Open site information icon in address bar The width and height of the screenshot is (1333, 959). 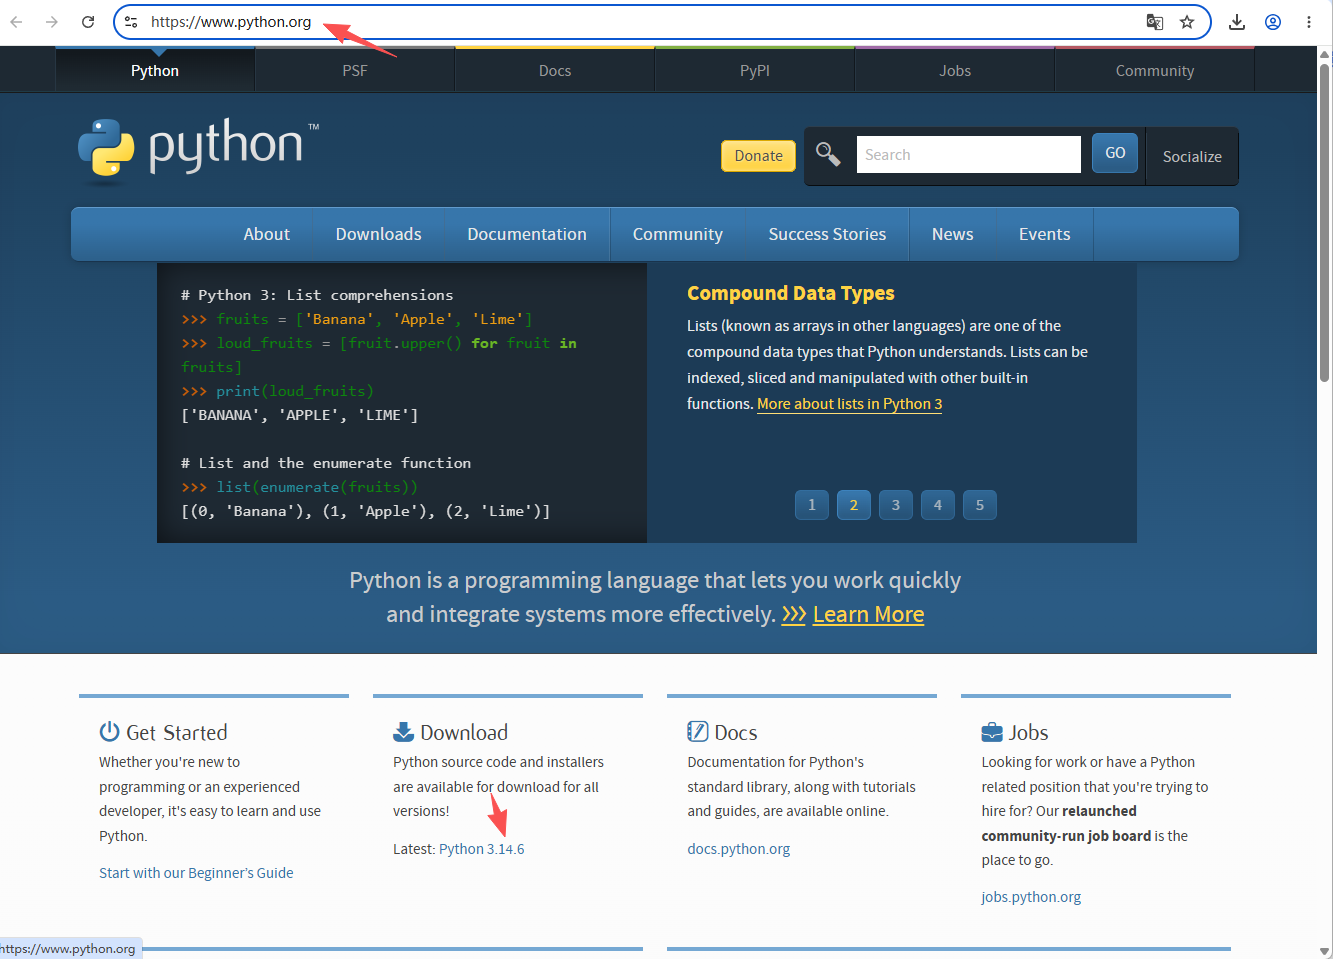(x=131, y=21)
